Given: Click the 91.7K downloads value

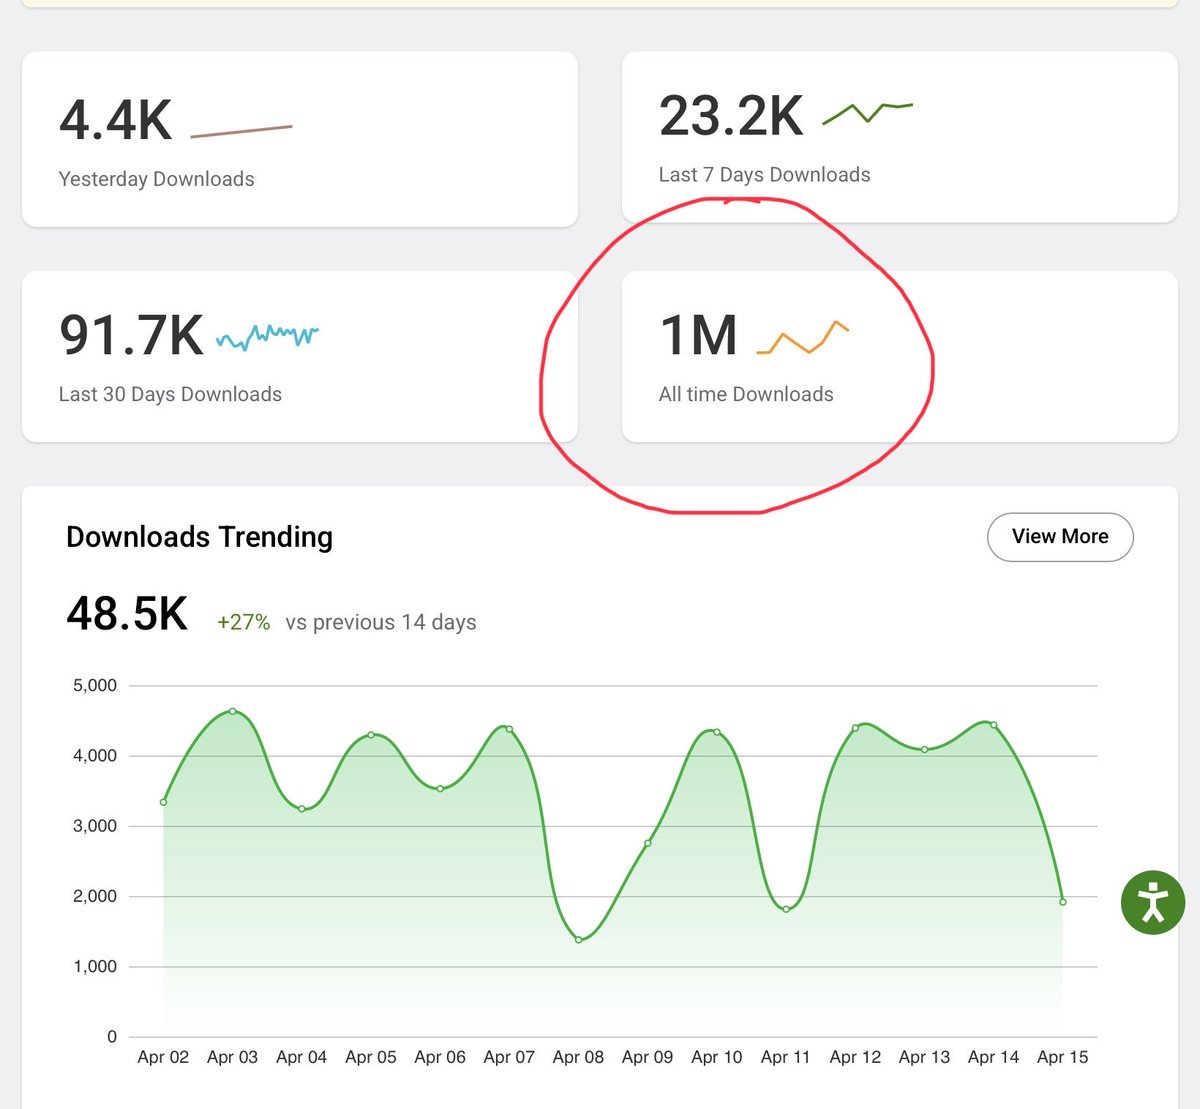Looking at the screenshot, I should (131, 335).
